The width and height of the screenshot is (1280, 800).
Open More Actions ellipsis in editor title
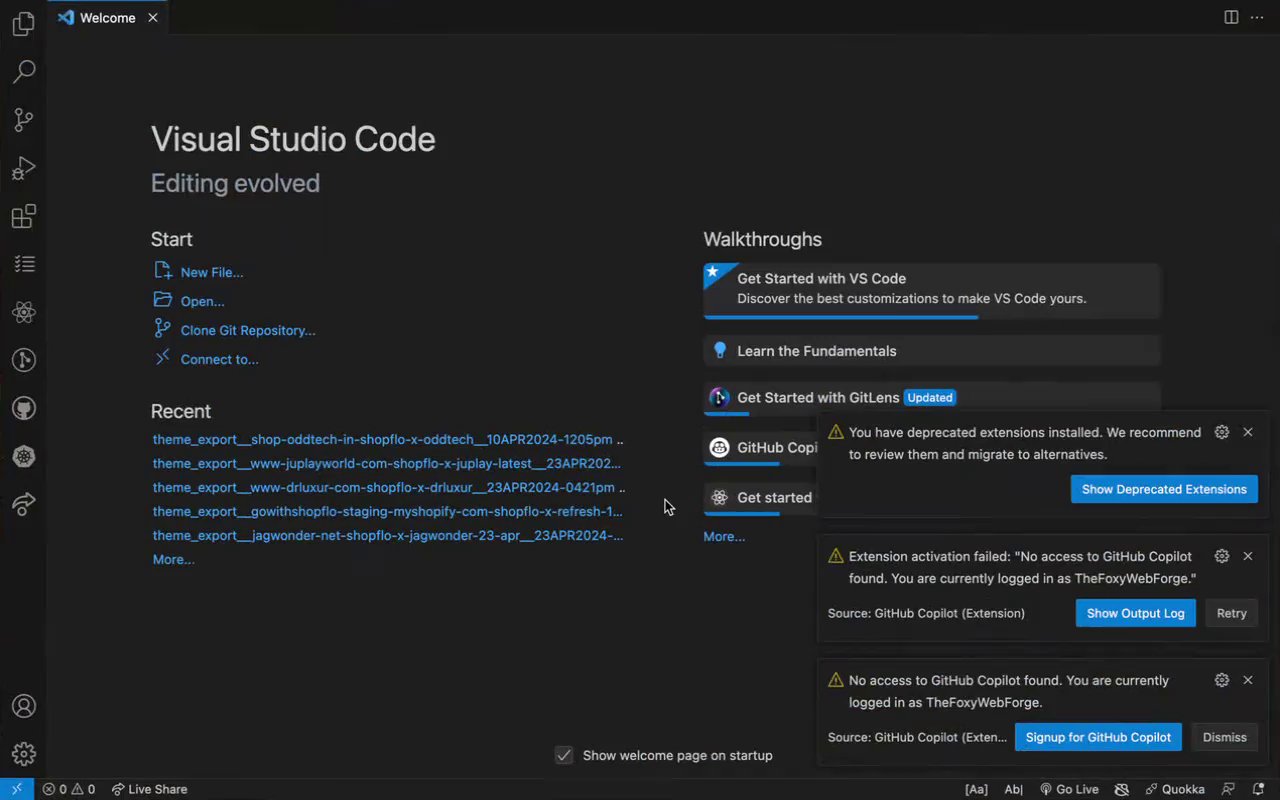click(1257, 17)
